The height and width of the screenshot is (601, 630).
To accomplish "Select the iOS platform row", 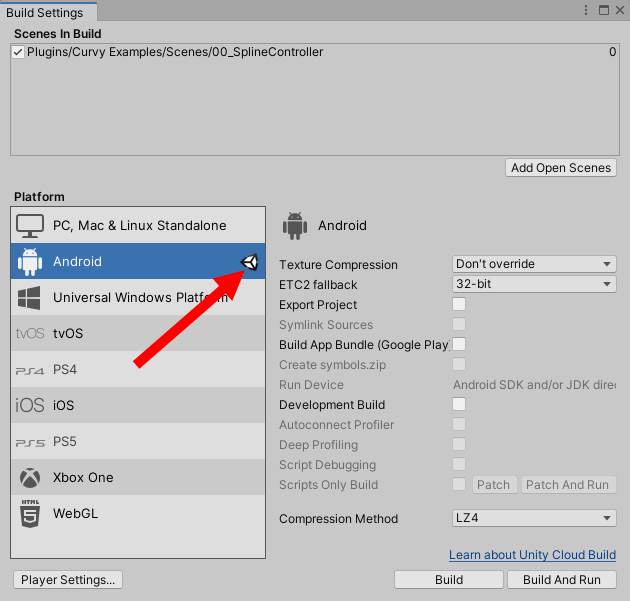I will click(x=138, y=405).
